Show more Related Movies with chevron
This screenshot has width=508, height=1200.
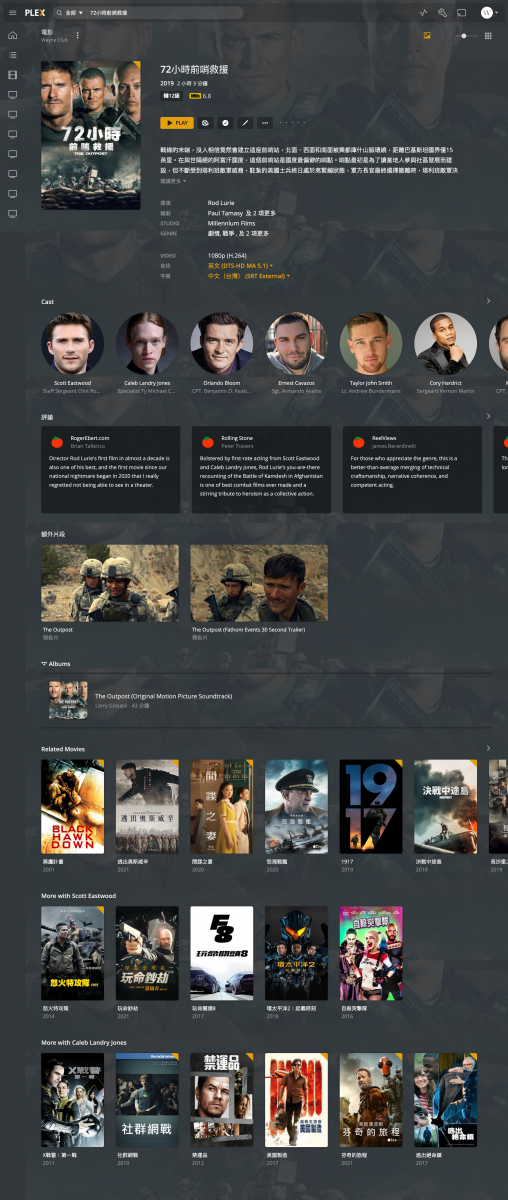(x=488, y=748)
